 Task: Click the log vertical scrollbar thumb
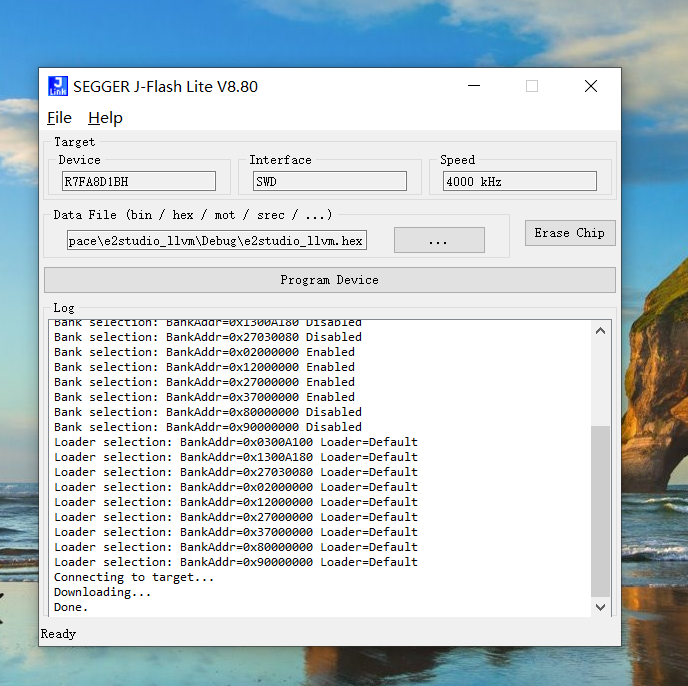[x=600, y=511]
